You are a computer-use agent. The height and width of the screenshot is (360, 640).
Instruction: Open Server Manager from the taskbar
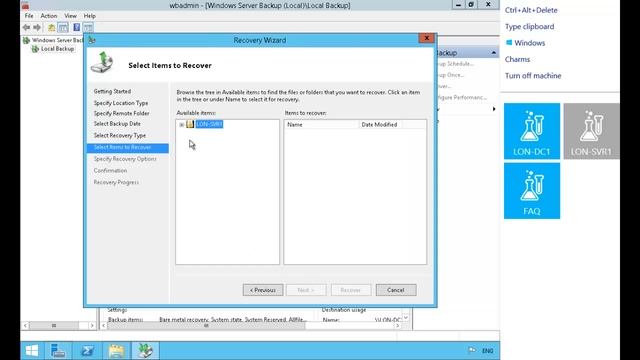pyautogui.click(x=58, y=351)
